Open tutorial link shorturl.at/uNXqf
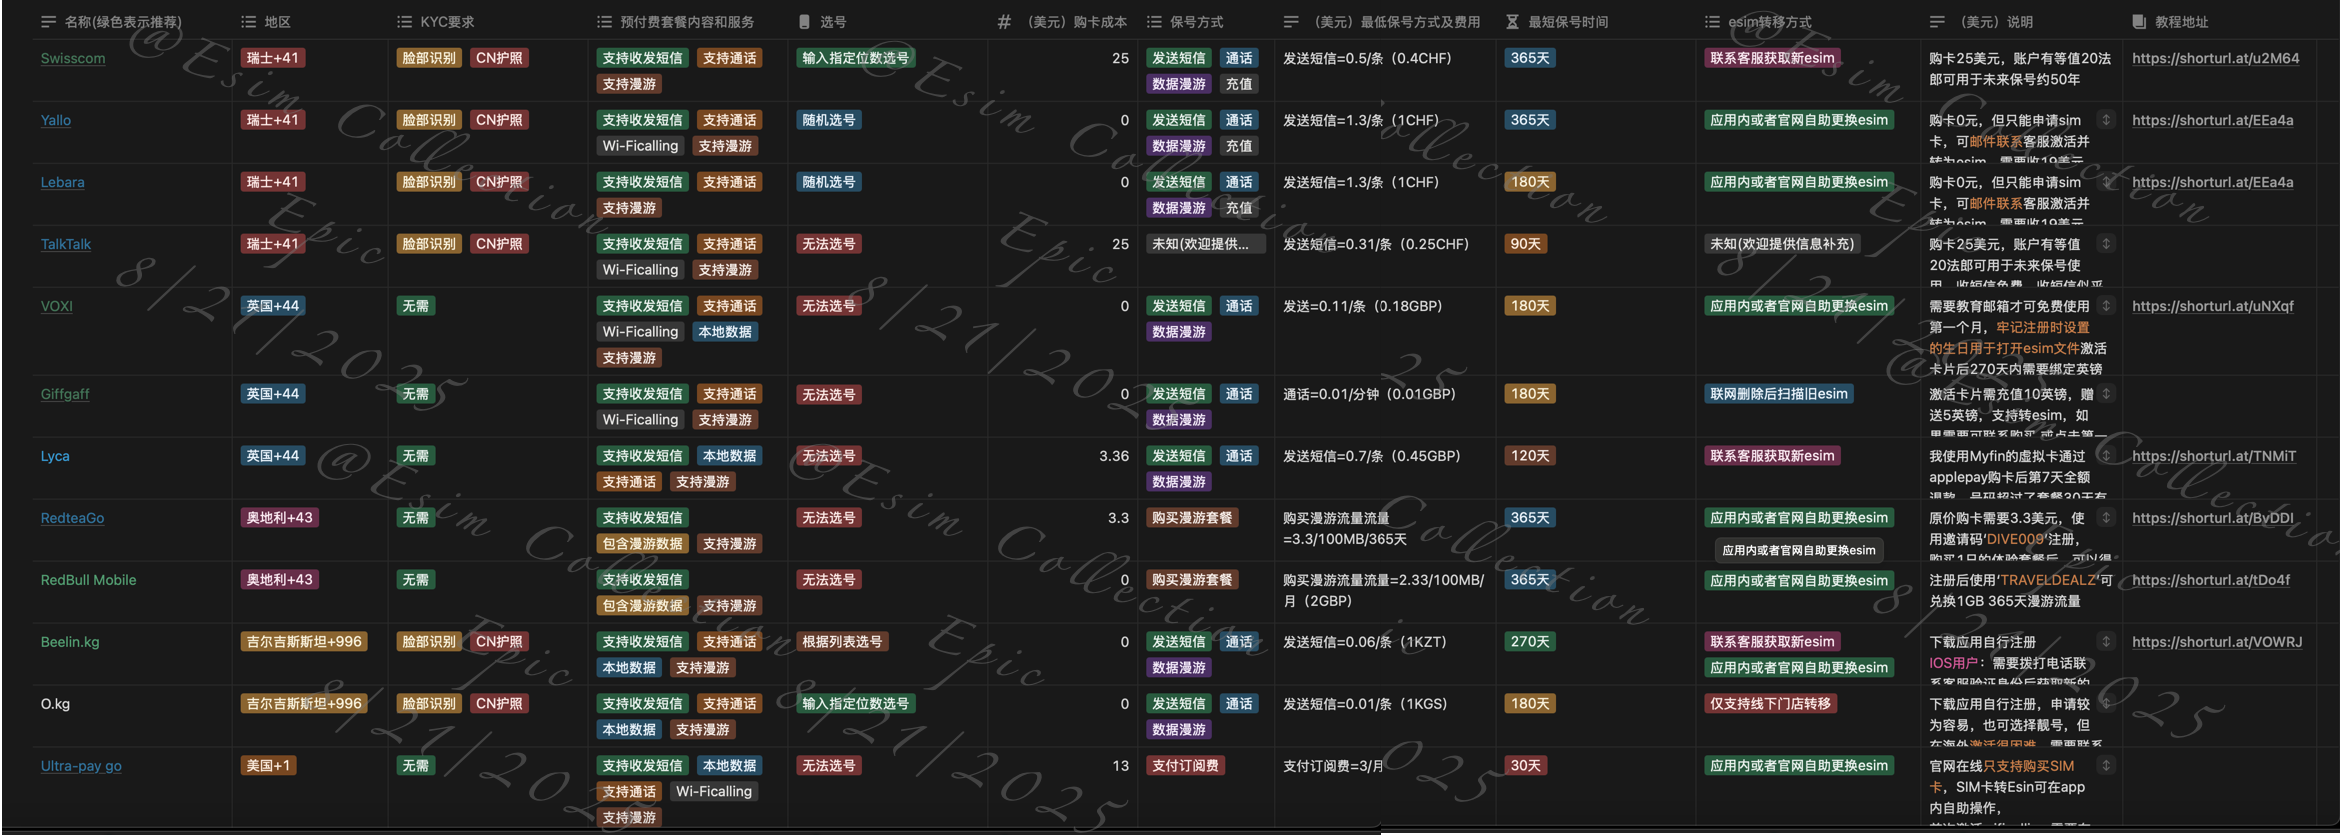 coord(2212,306)
